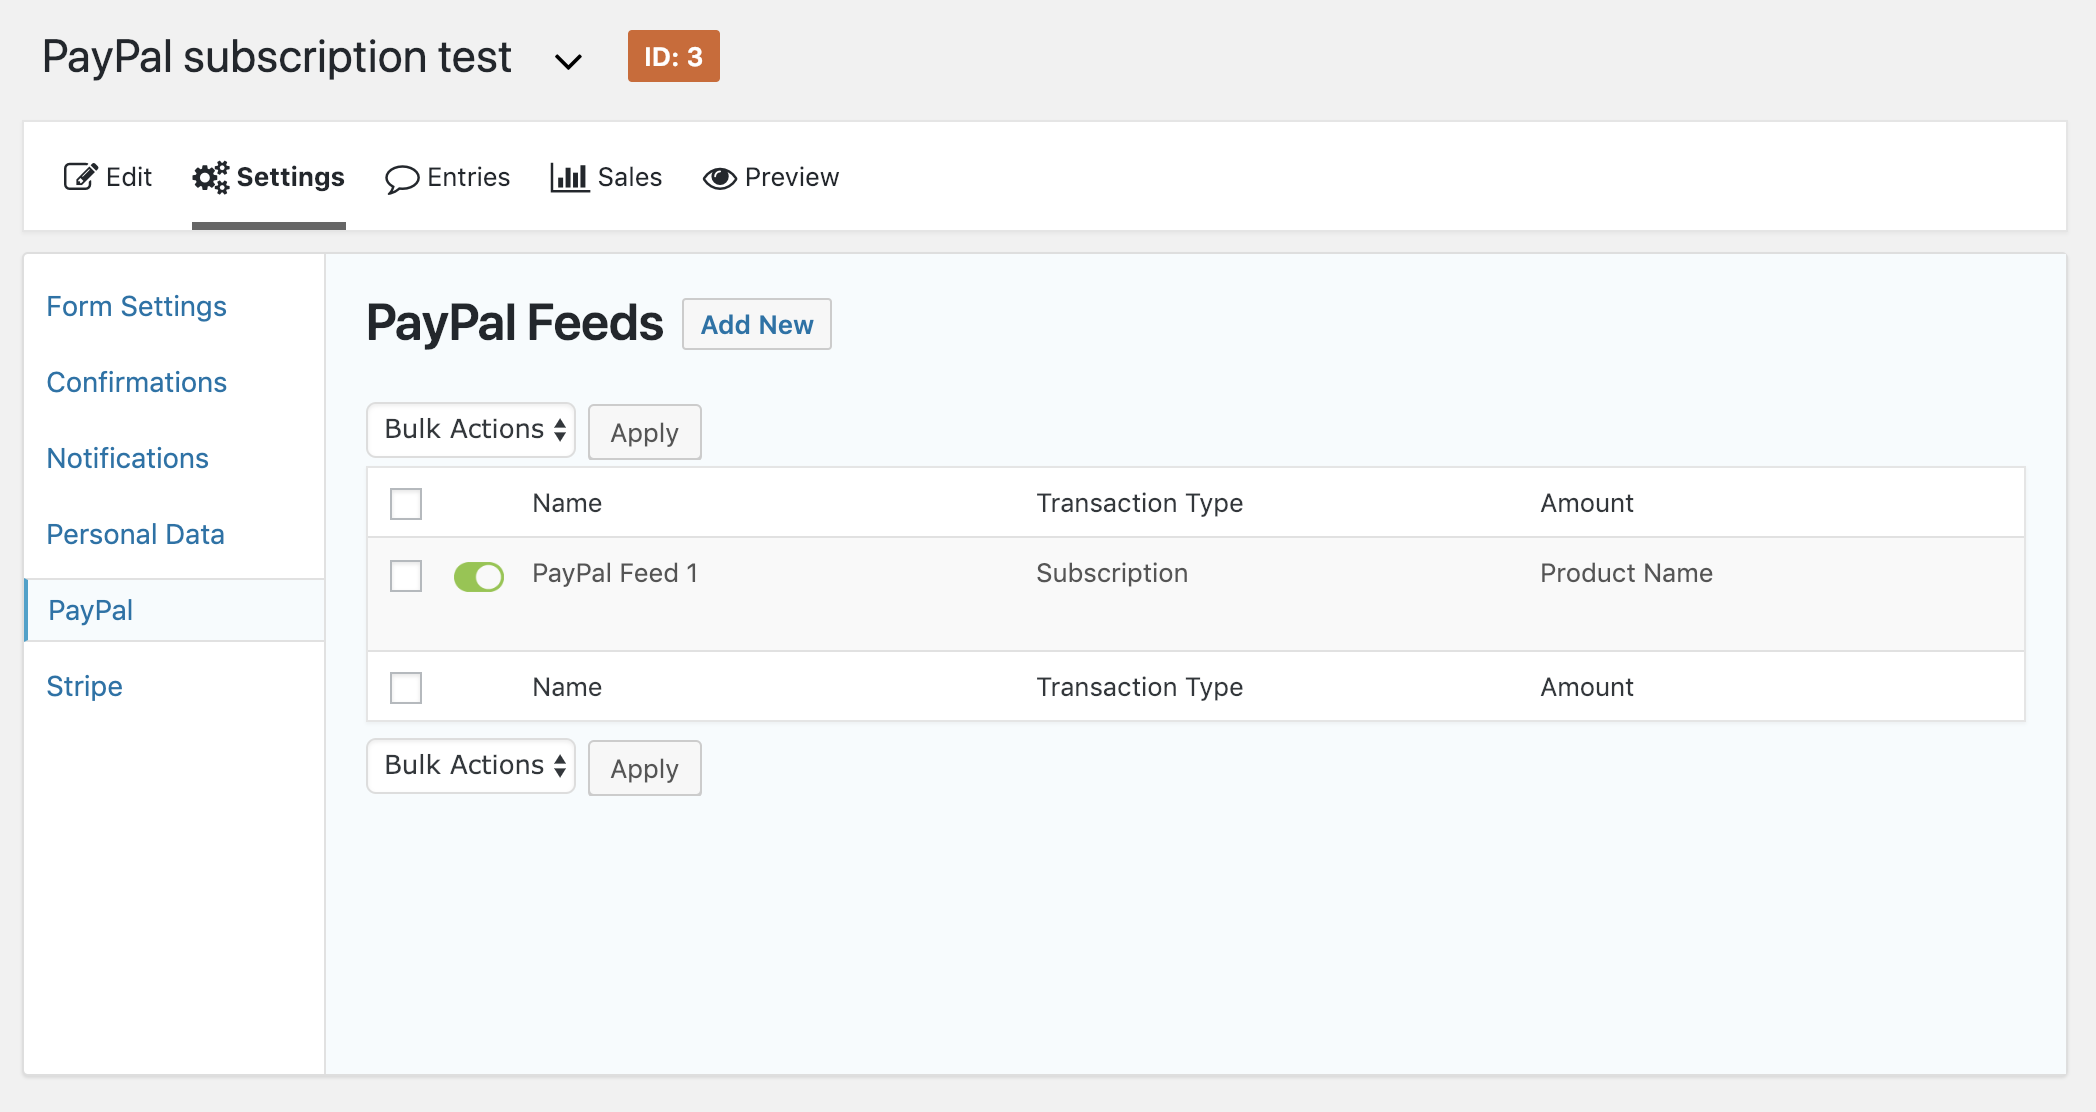Open Form Settings in the sidebar

[137, 306]
